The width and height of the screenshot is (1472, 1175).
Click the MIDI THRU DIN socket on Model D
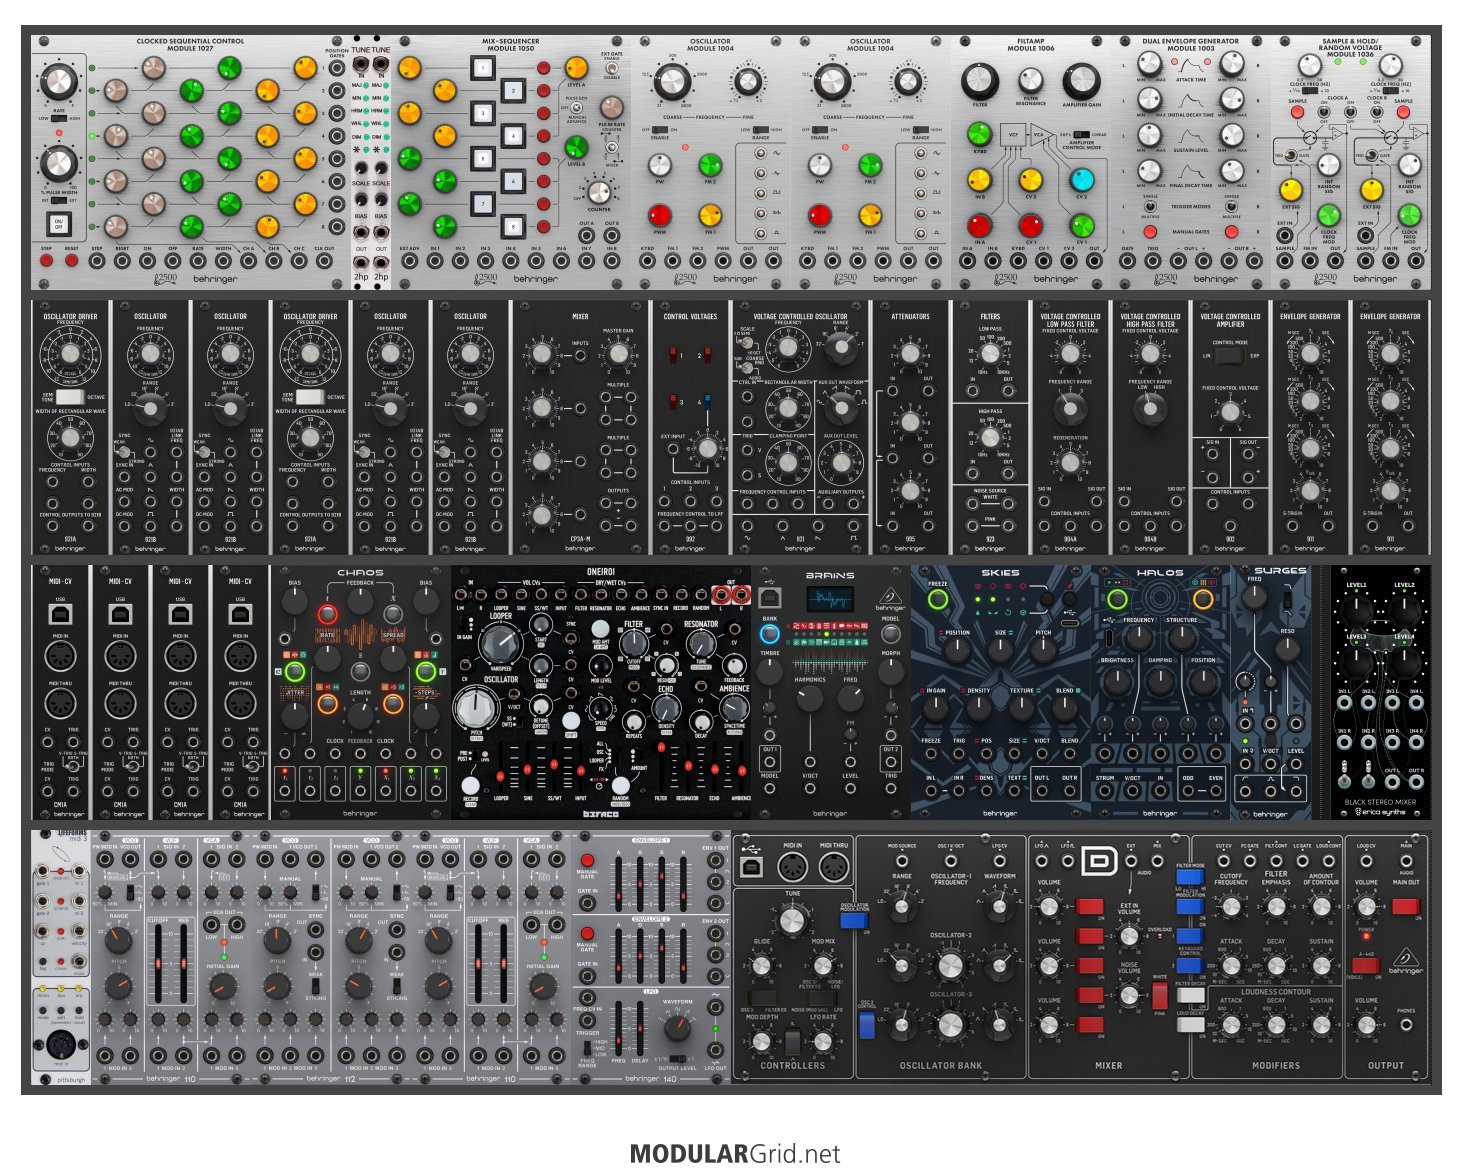coord(834,866)
